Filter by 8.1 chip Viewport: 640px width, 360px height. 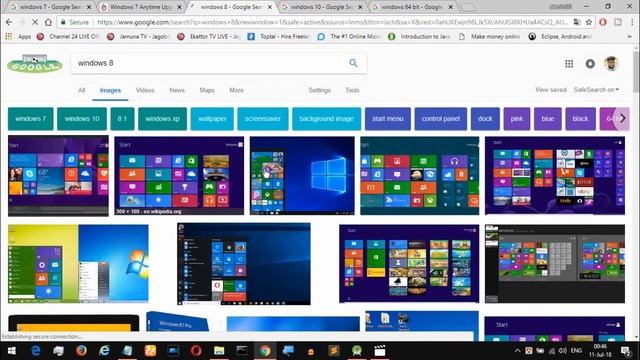(x=122, y=119)
